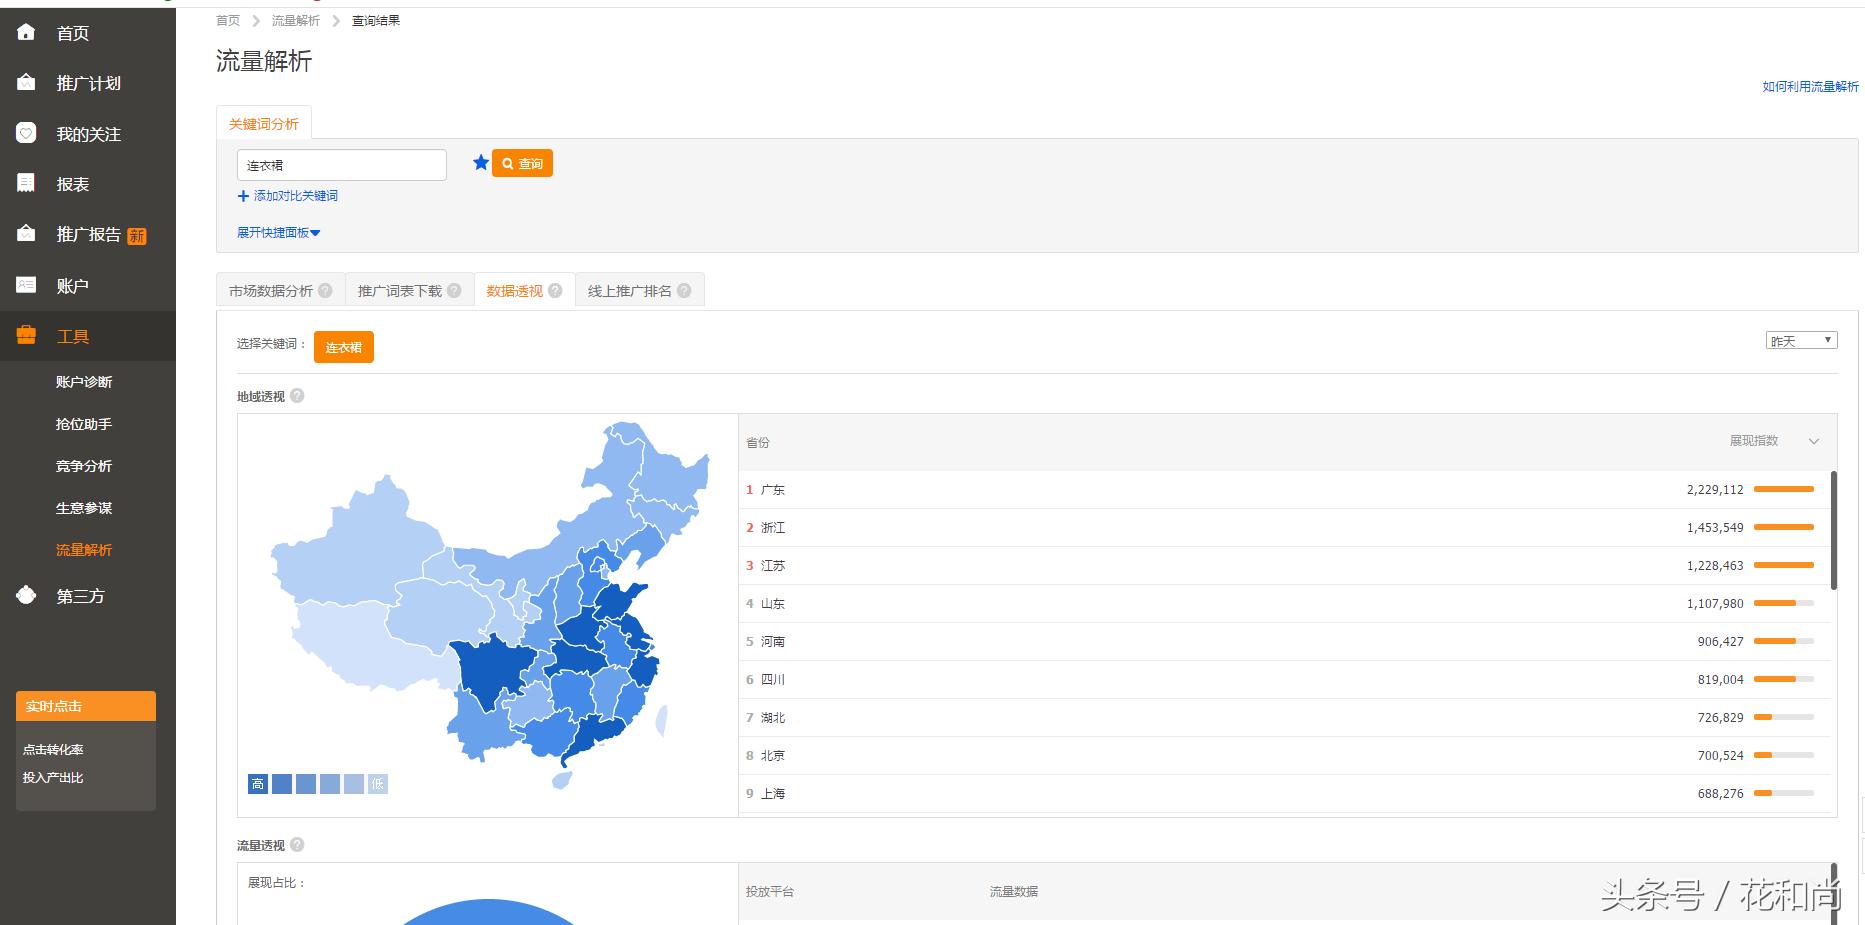1865x925 pixels.
Task: Open the help icon next to 地域透视
Action: click(x=298, y=396)
